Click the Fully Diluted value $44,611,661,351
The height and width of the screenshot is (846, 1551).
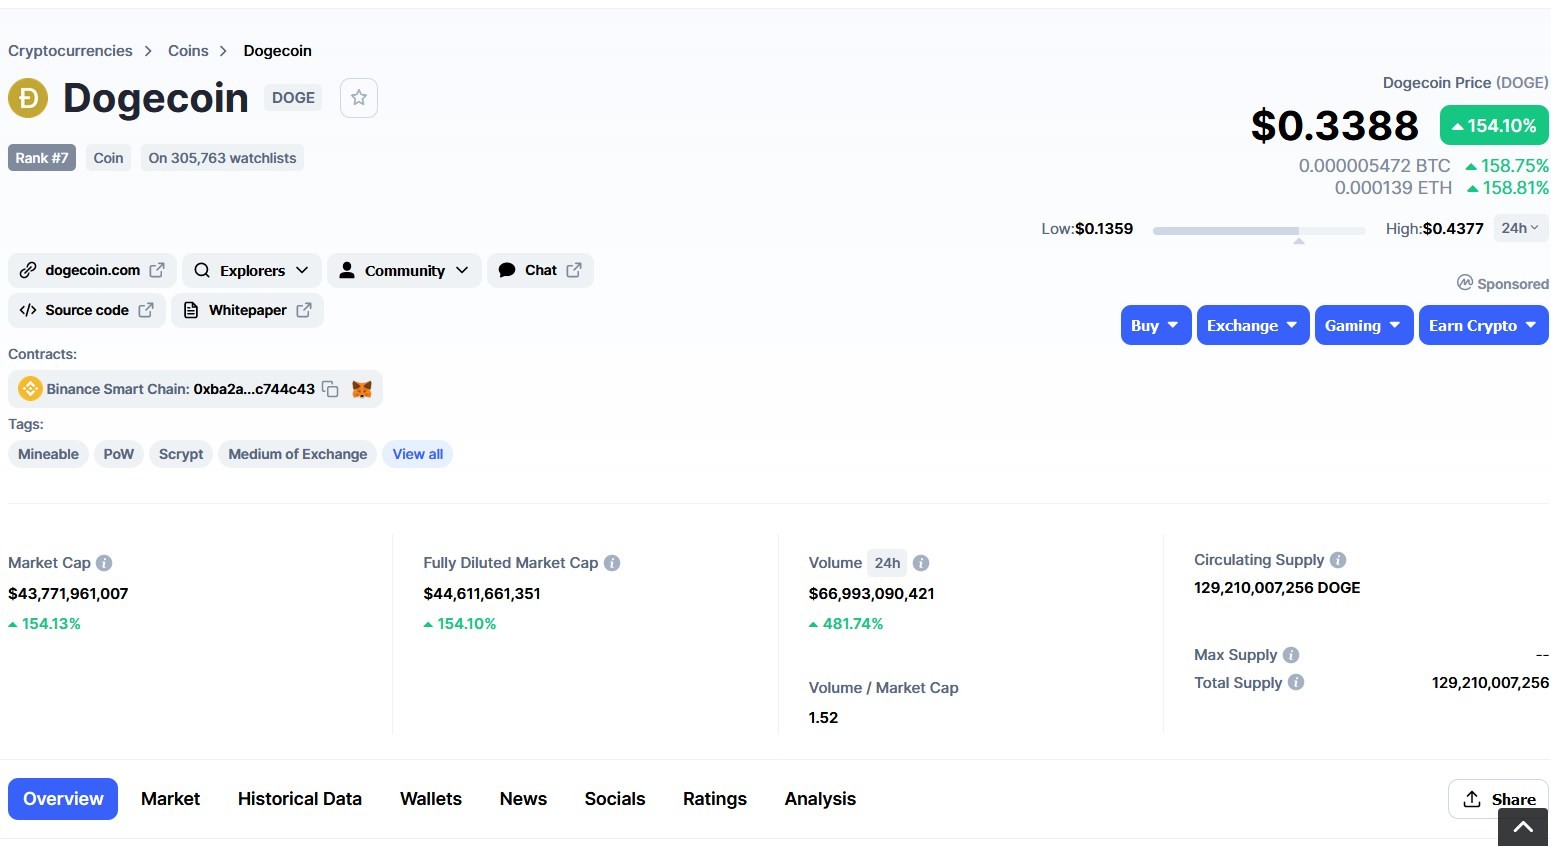click(482, 594)
